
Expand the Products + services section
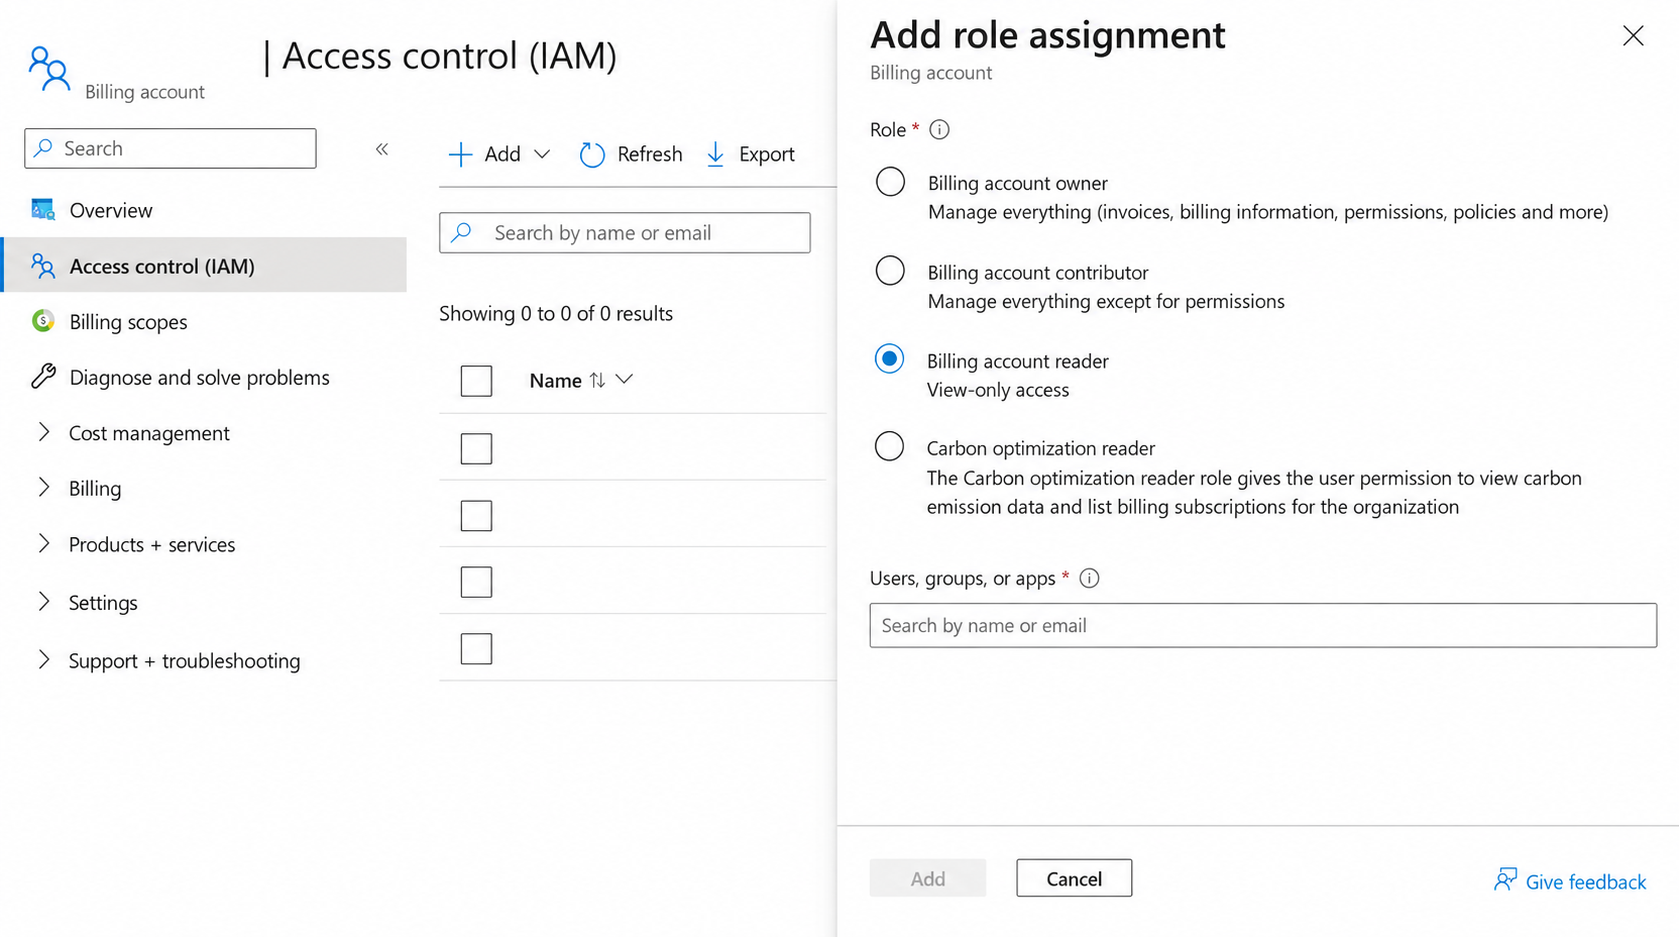pos(44,543)
